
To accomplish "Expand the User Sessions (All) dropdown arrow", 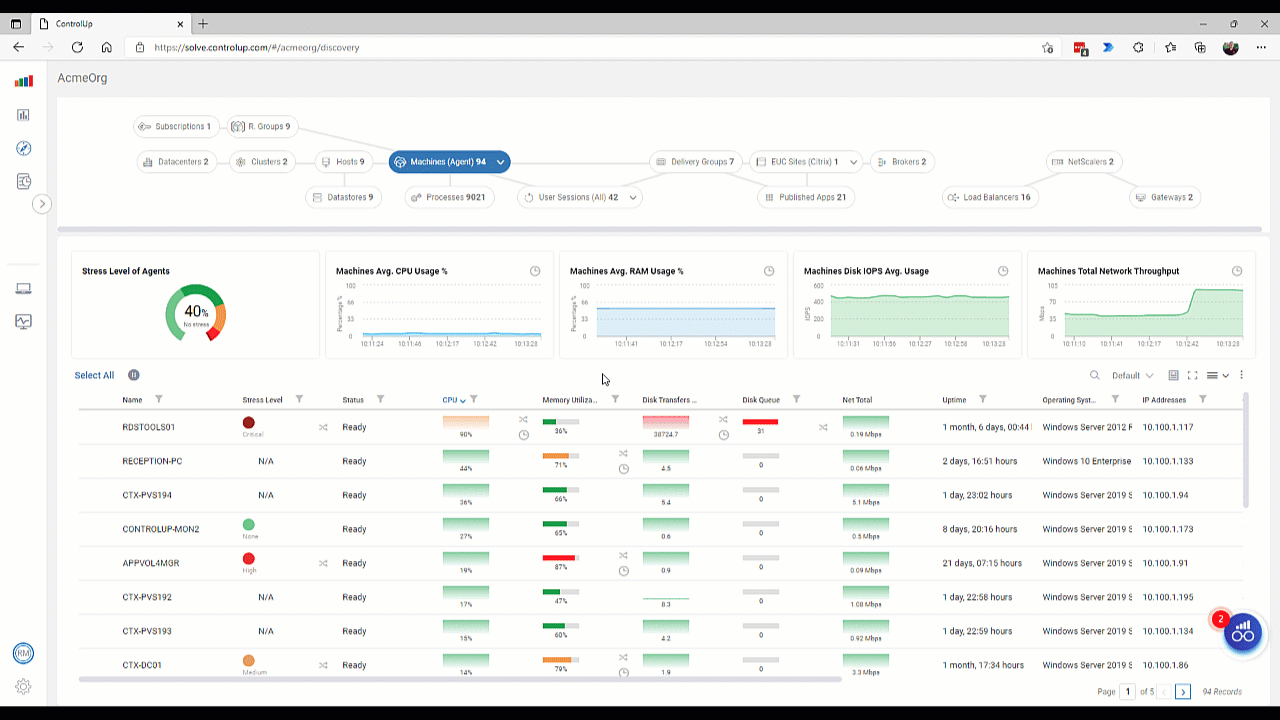I will point(632,198).
